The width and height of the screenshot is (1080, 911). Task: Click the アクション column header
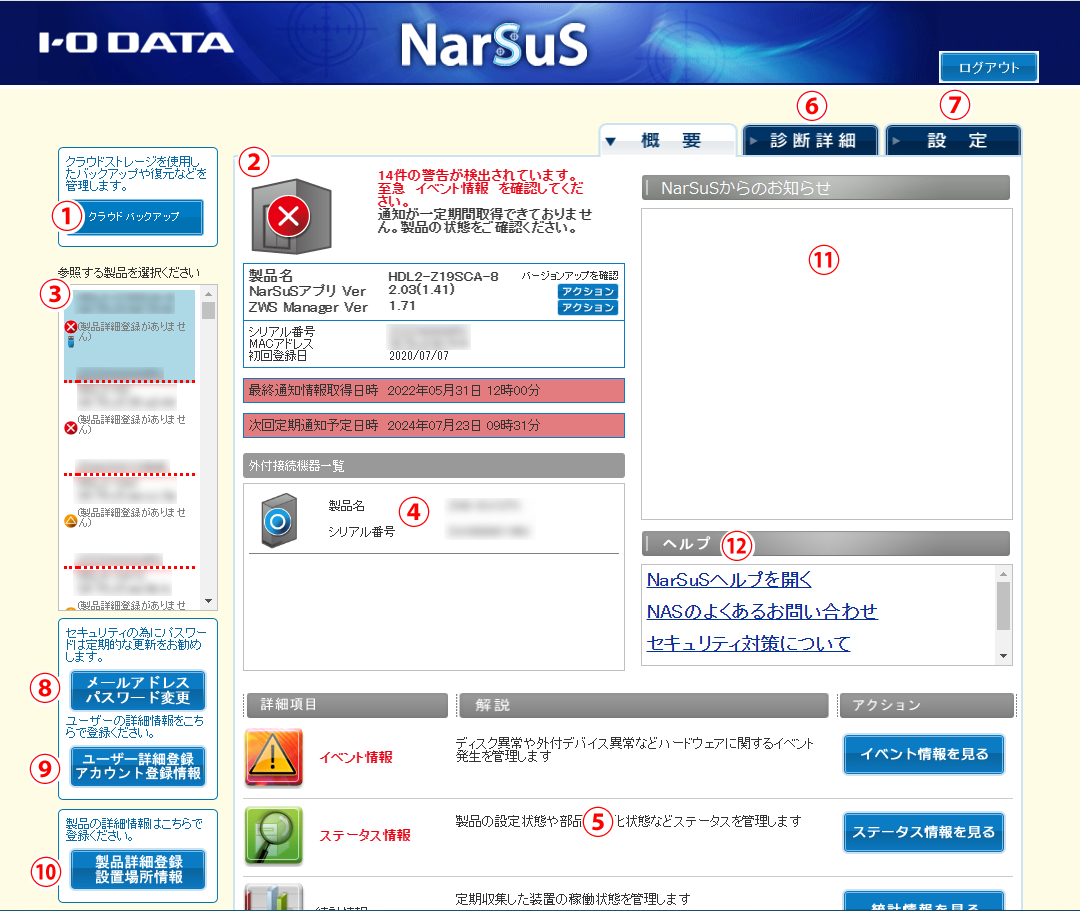pos(926,705)
